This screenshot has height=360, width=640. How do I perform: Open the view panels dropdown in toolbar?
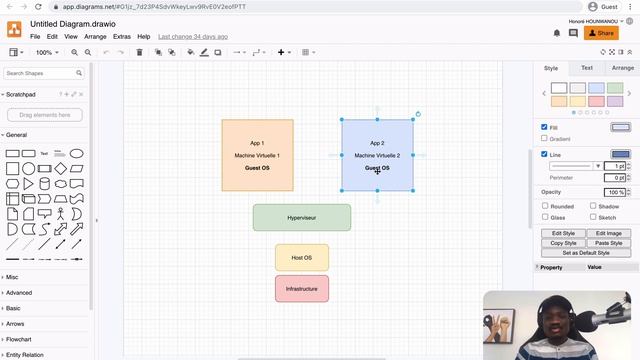click(16, 52)
